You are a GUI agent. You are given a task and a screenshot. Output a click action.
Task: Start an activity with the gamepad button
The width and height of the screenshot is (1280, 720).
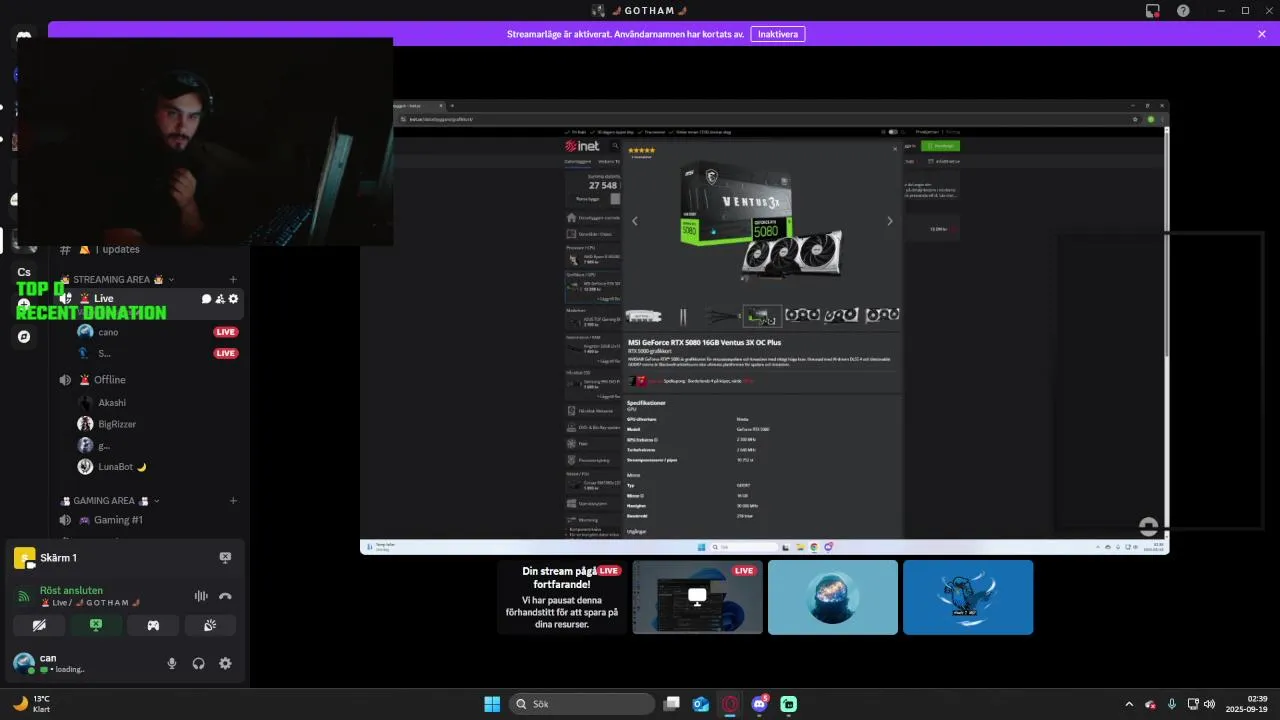[x=153, y=625]
